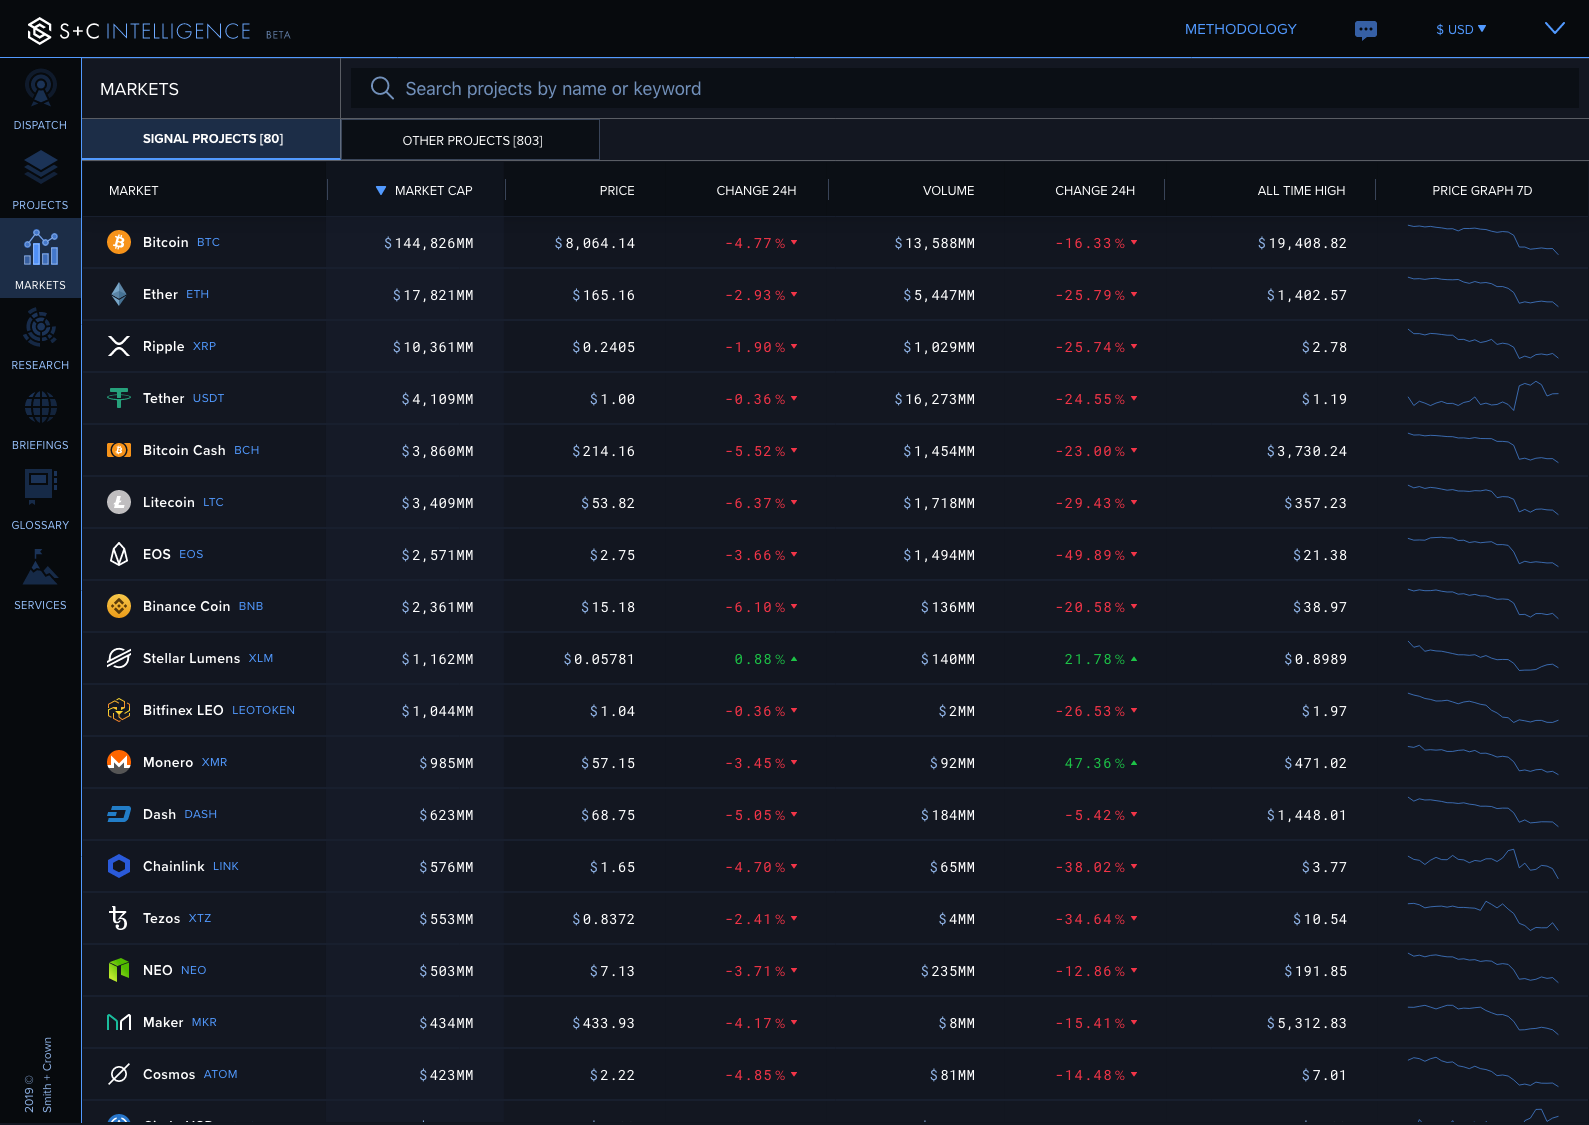Image resolution: width=1589 pixels, height=1125 pixels.
Task: View Chainlink 7-day price graph
Action: 1483,864
